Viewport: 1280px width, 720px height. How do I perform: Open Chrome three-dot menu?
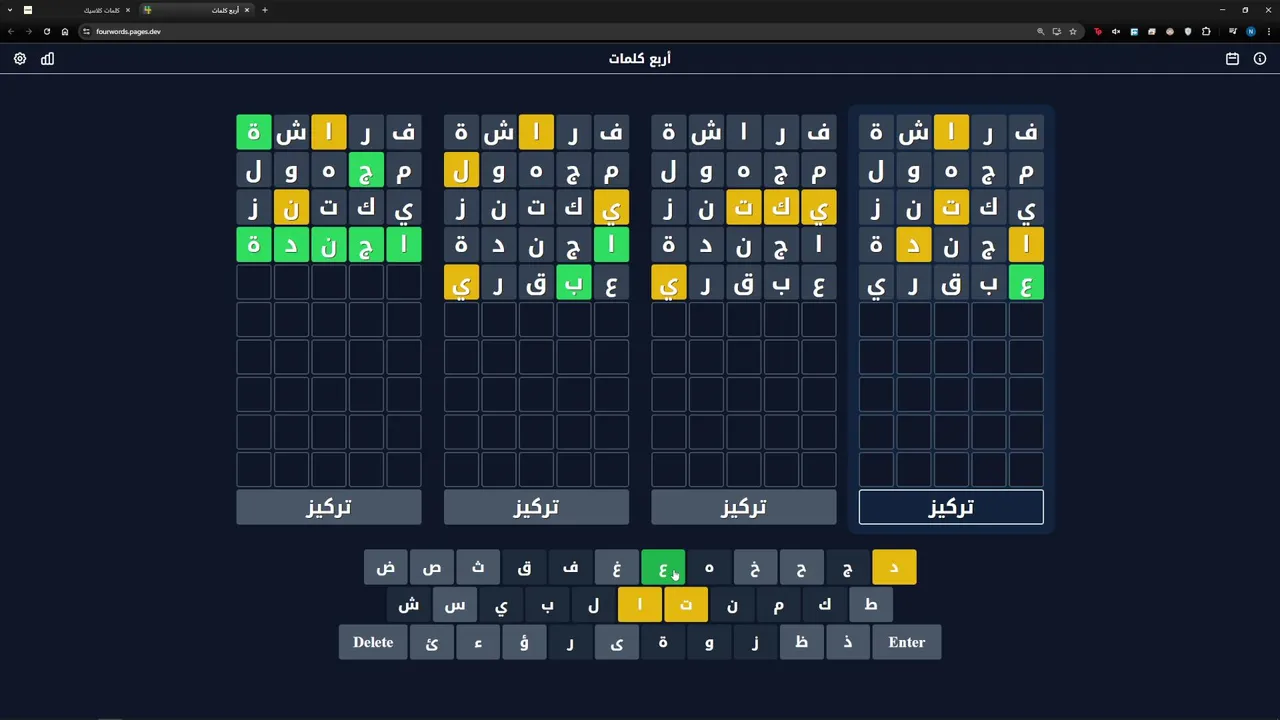(x=1268, y=31)
